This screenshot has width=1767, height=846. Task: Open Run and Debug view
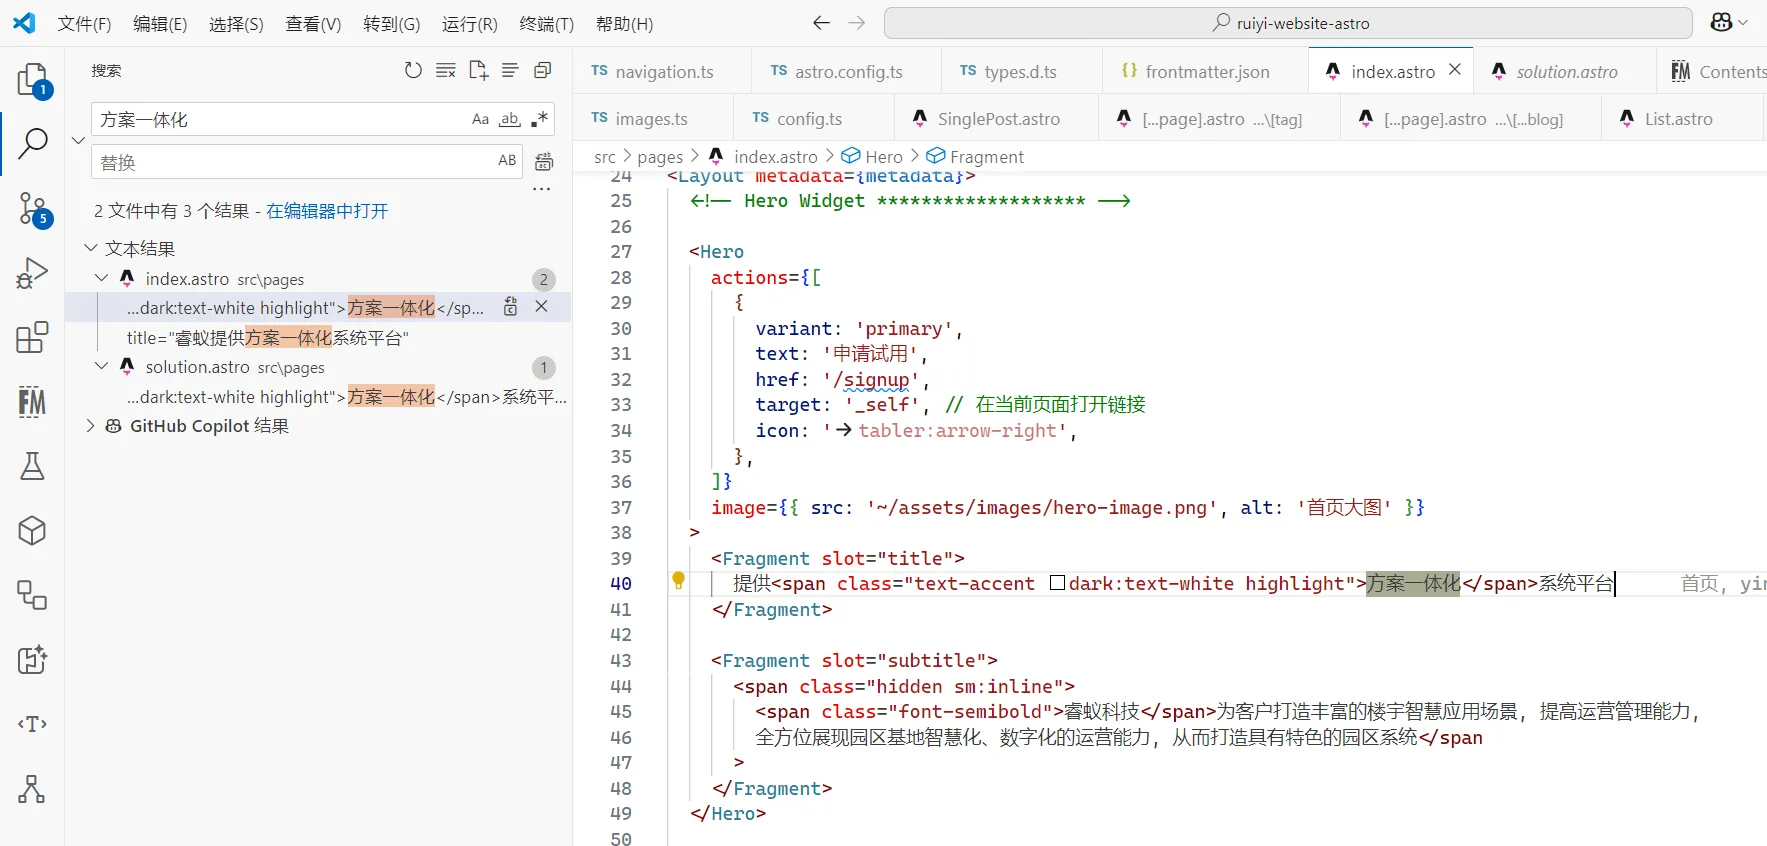[x=32, y=273]
